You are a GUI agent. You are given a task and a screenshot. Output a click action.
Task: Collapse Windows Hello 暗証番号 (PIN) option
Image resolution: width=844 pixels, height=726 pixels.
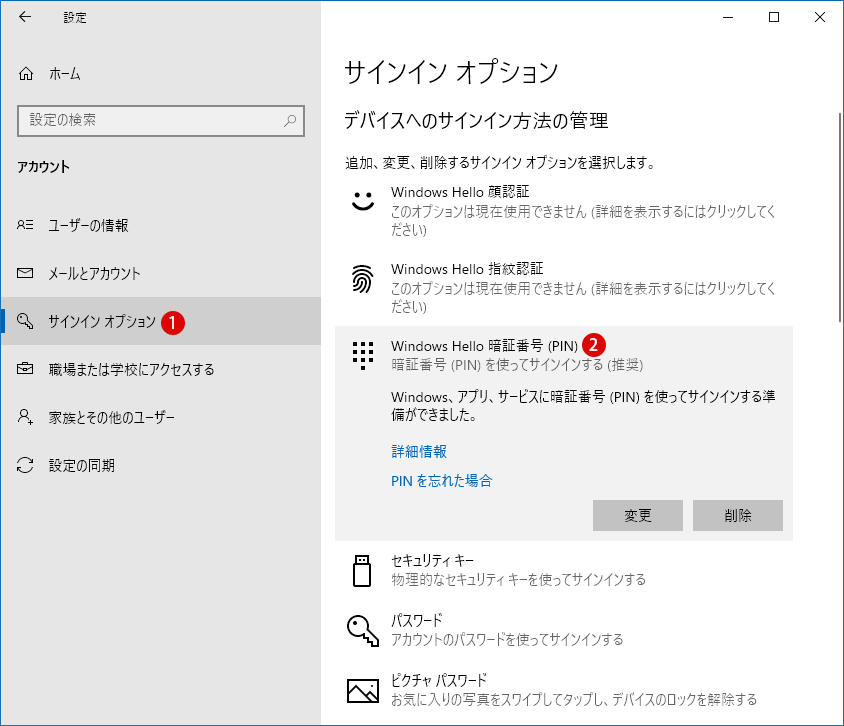(564, 355)
